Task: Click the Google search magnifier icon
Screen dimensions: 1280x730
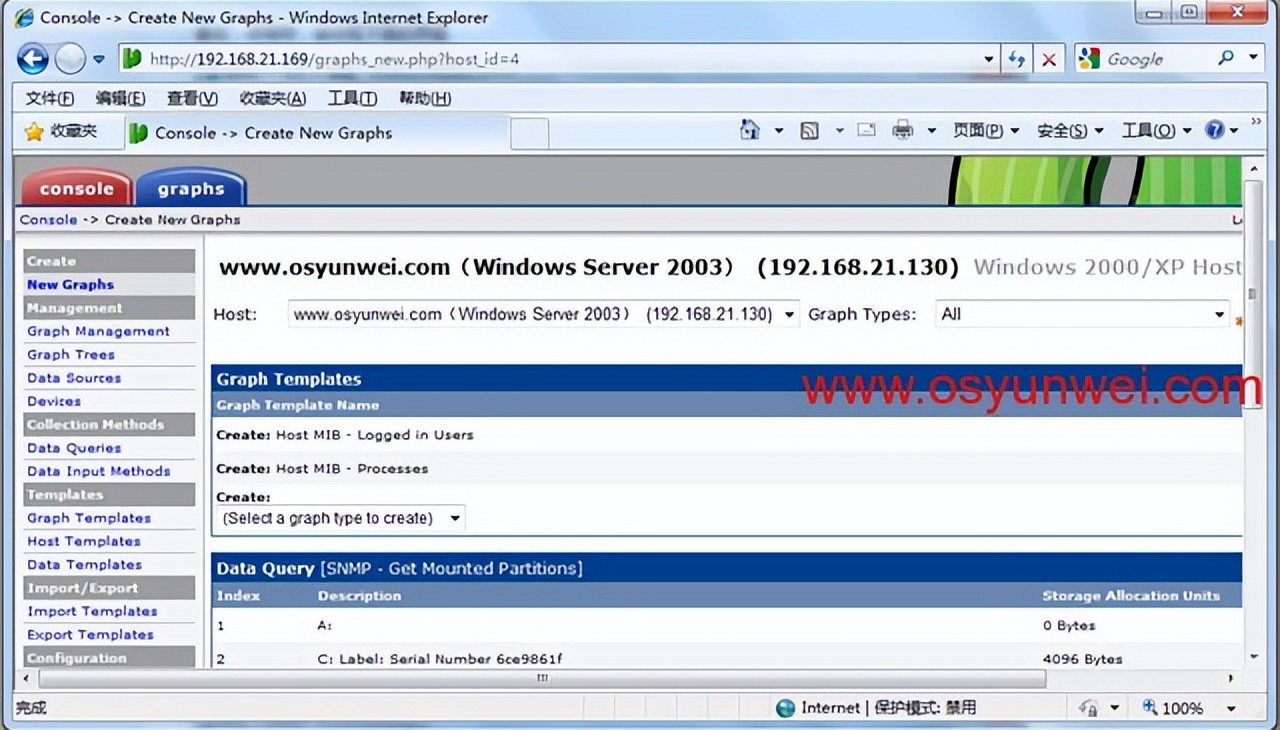Action: pyautogui.click(x=1225, y=58)
